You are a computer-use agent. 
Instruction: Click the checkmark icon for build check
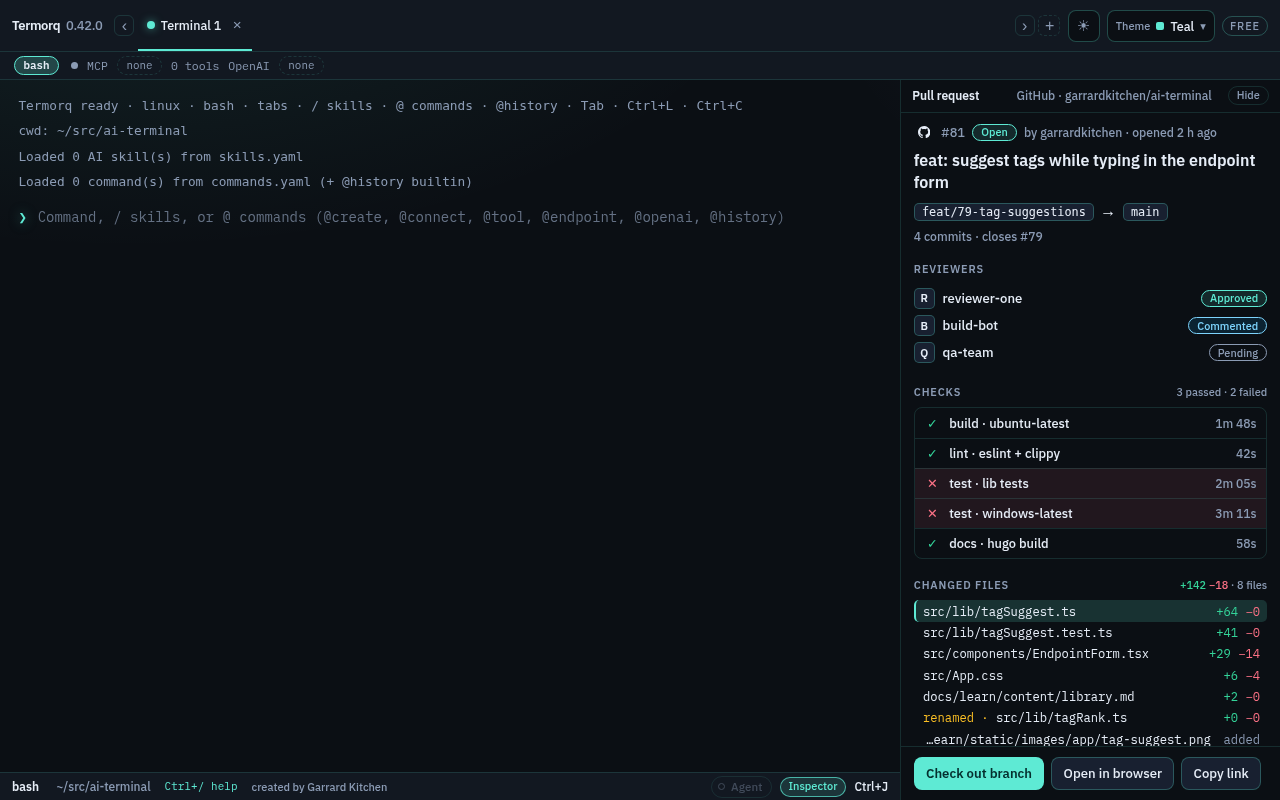tap(932, 423)
